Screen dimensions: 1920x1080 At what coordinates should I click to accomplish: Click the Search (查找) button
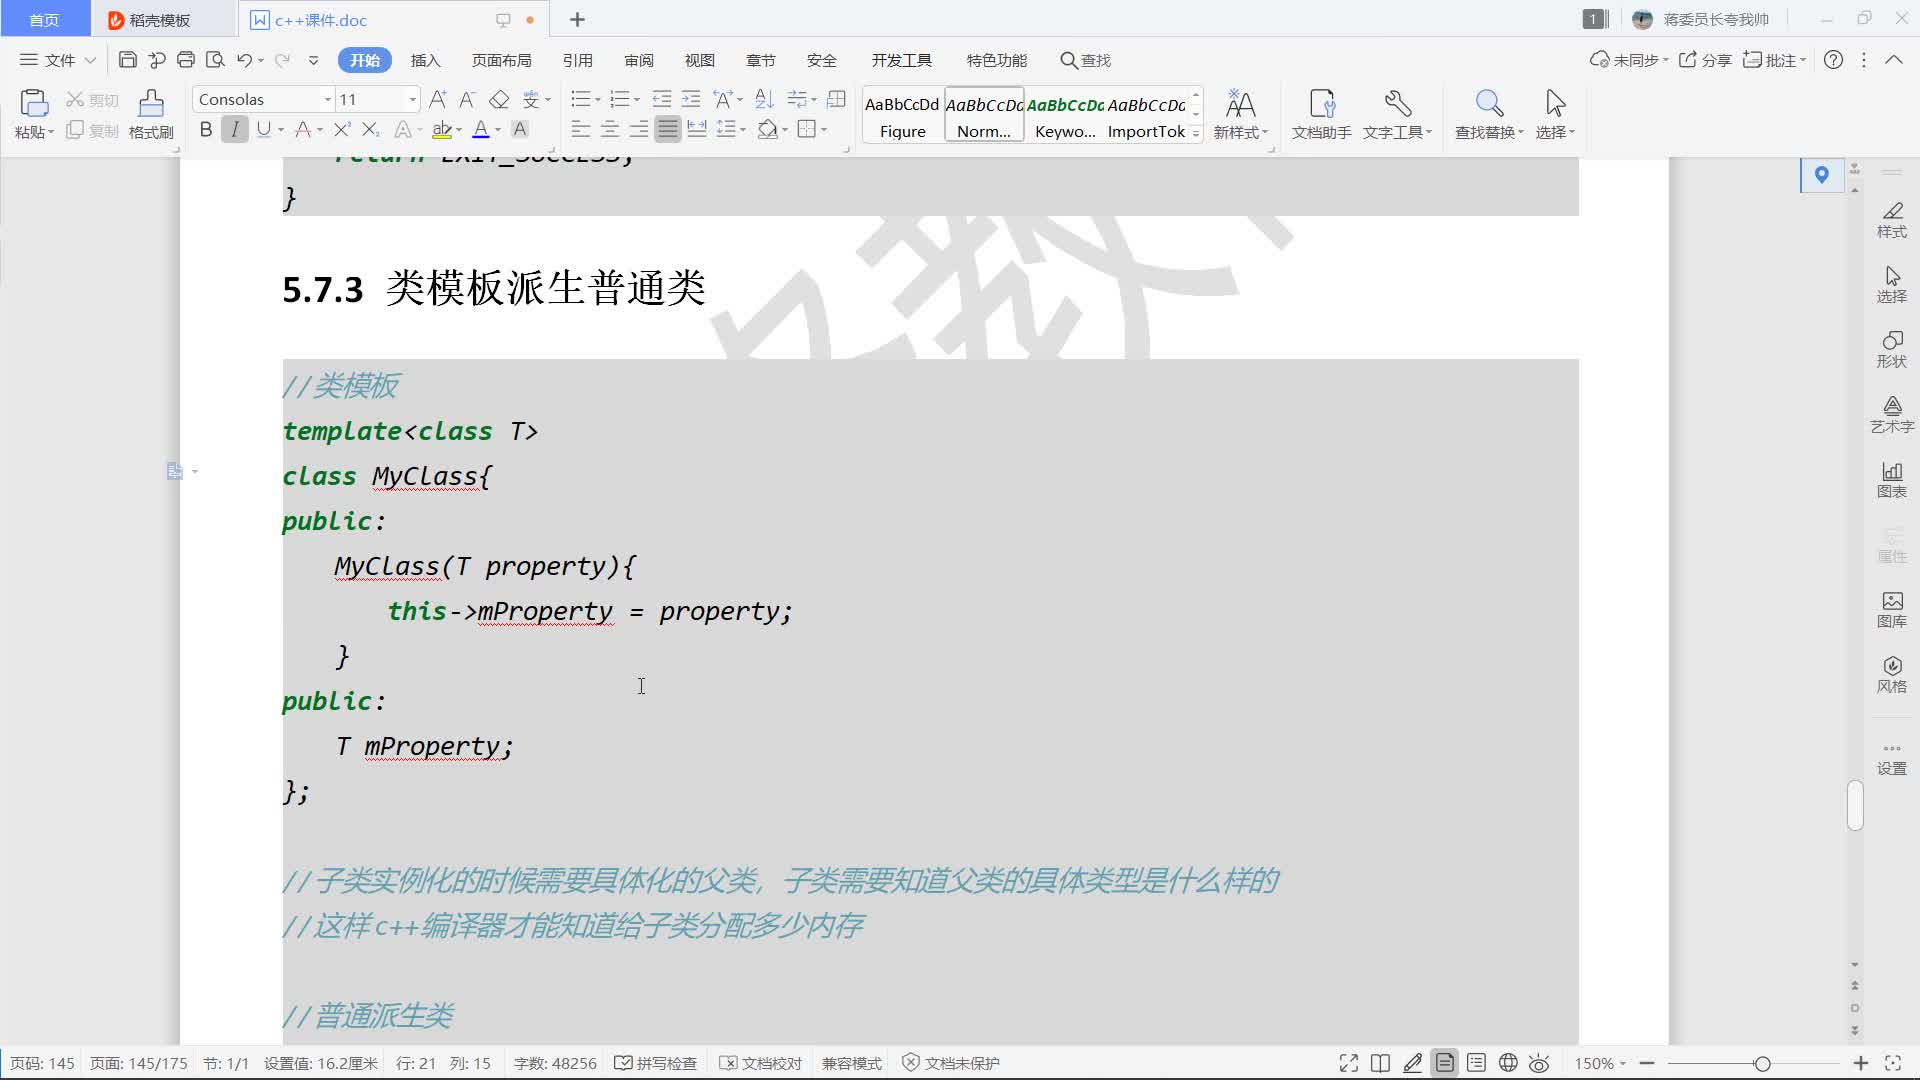[x=1085, y=60]
